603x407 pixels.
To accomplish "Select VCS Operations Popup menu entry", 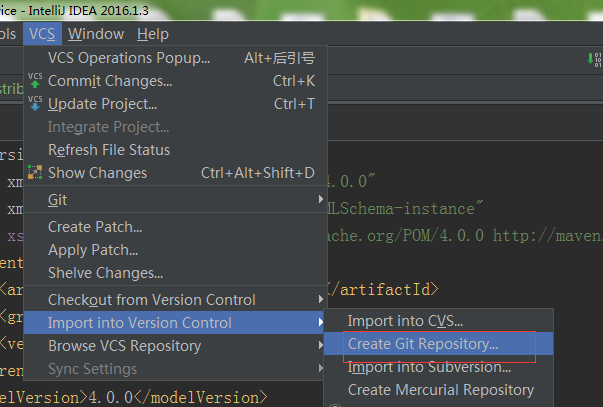I will click(x=129, y=58).
